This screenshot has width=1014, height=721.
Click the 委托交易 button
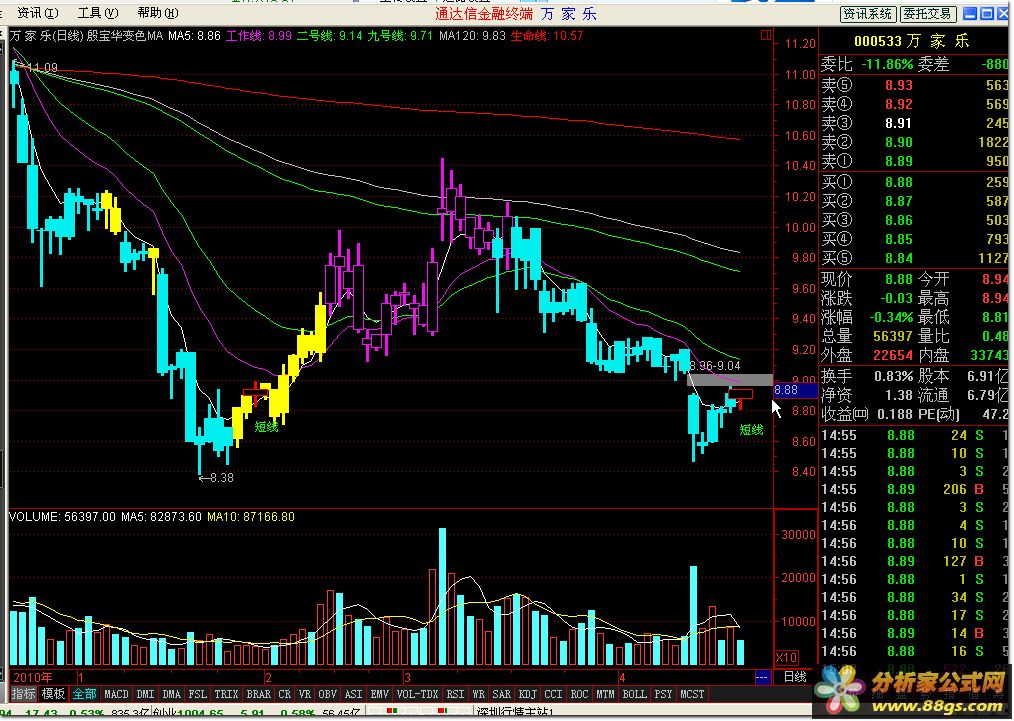(x=927, y=14)
